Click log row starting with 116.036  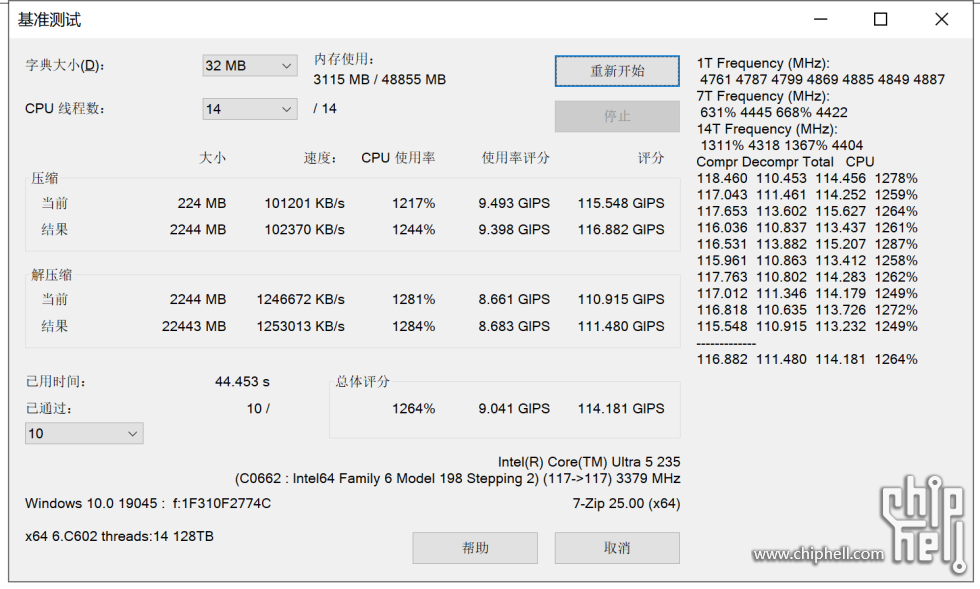(x=807, y=228)
